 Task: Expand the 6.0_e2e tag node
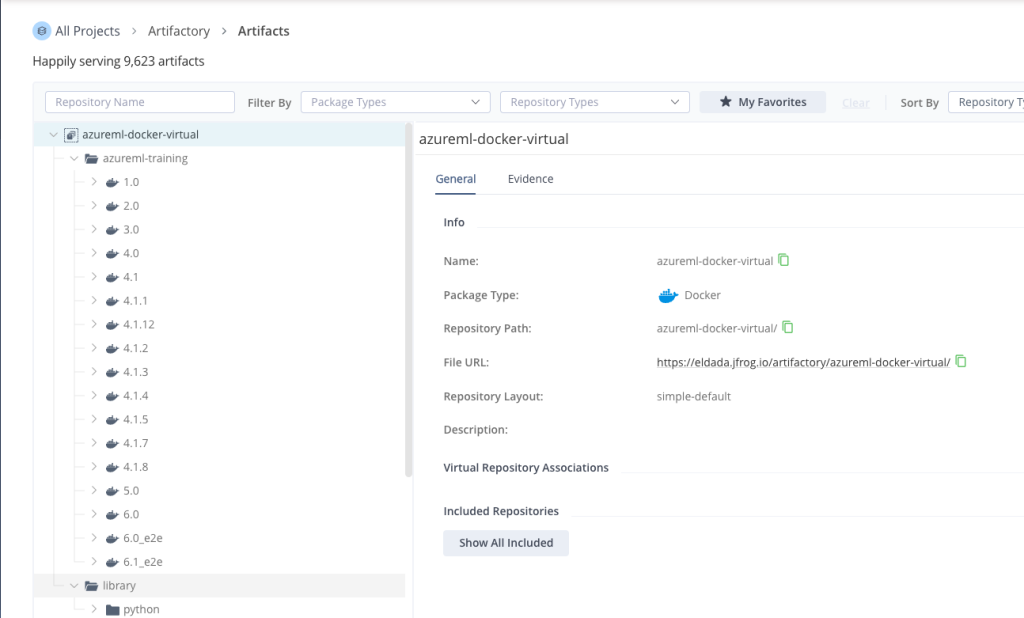(93, 538)
